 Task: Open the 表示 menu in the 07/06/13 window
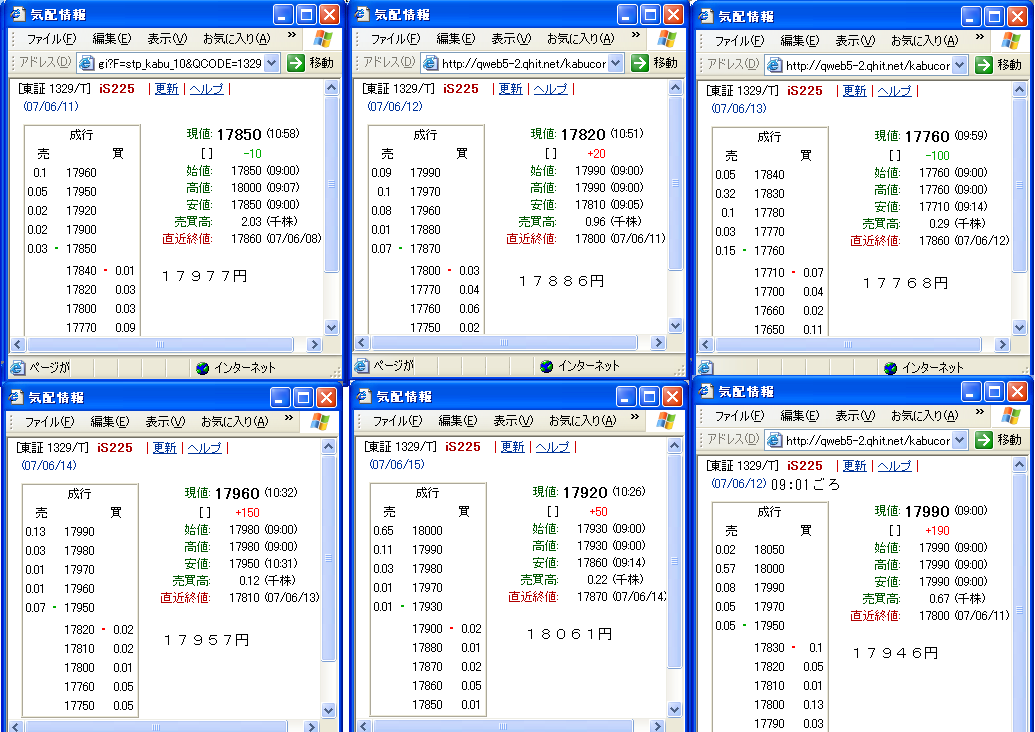click(854, 41)
